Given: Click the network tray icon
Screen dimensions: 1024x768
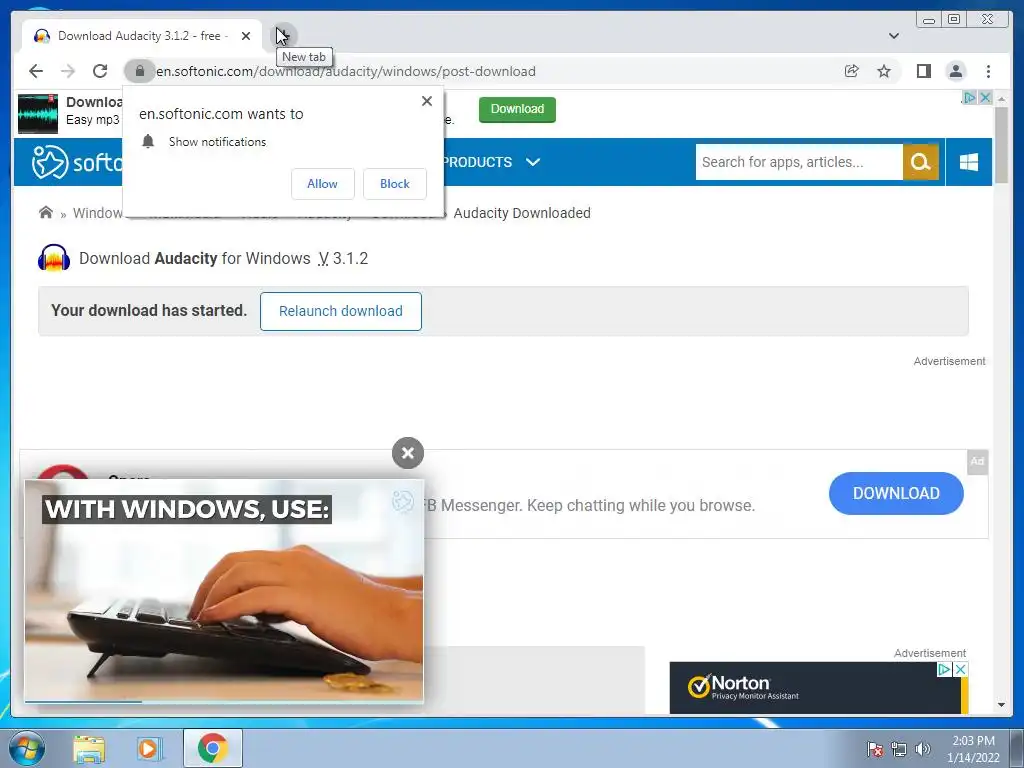Looking at the screenshot, I should coord(899,749).
